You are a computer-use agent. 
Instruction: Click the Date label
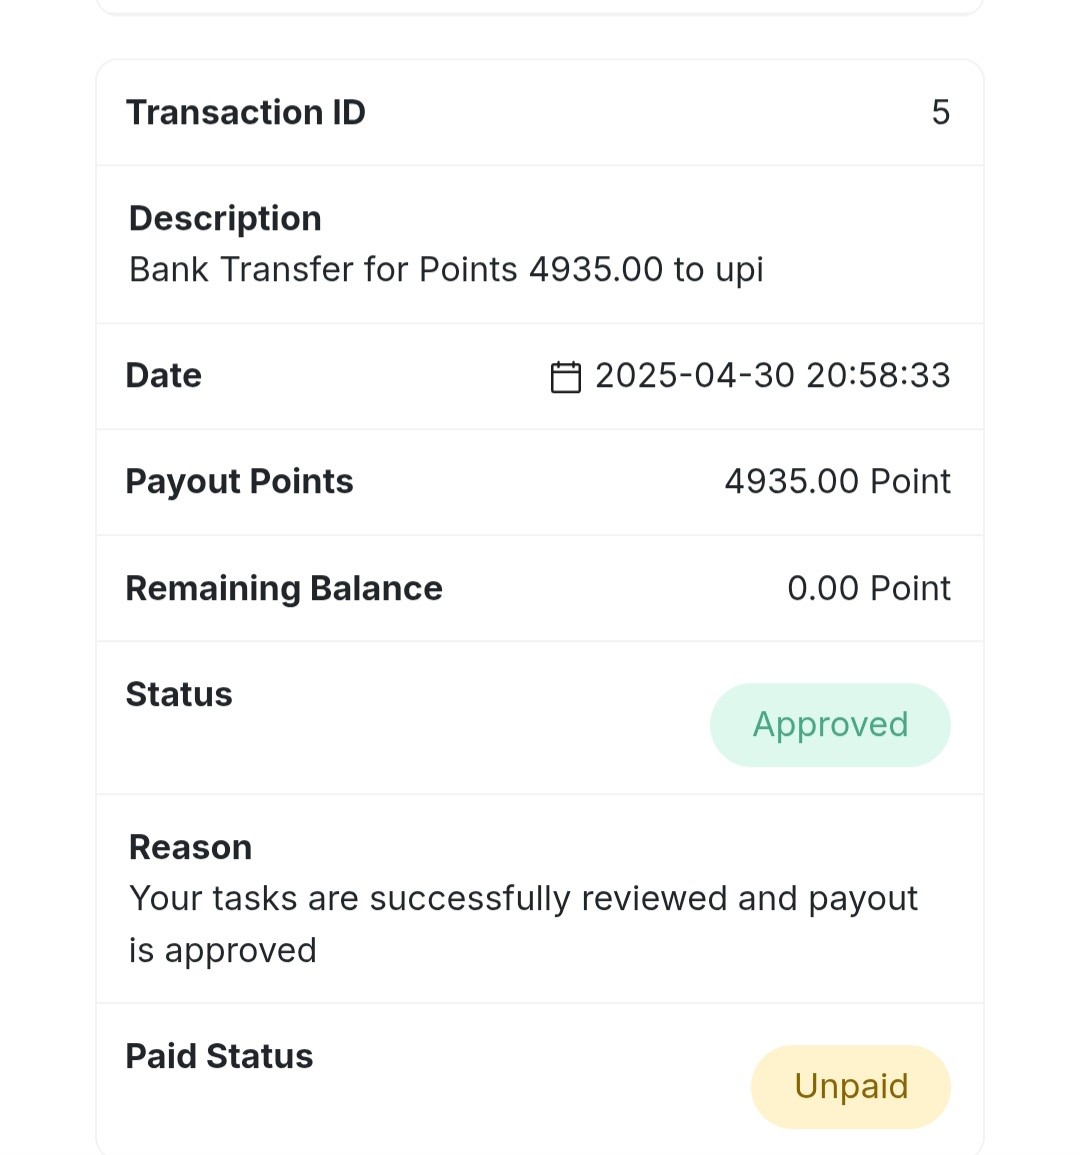click(x=164, y=376)
